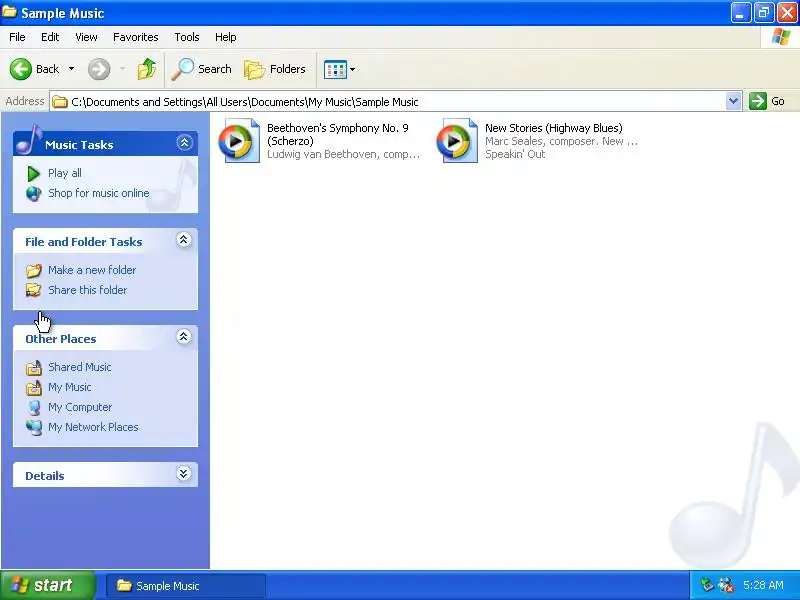
Task: Toggle the Folders pane button
Action: click(x=275, y=69)
